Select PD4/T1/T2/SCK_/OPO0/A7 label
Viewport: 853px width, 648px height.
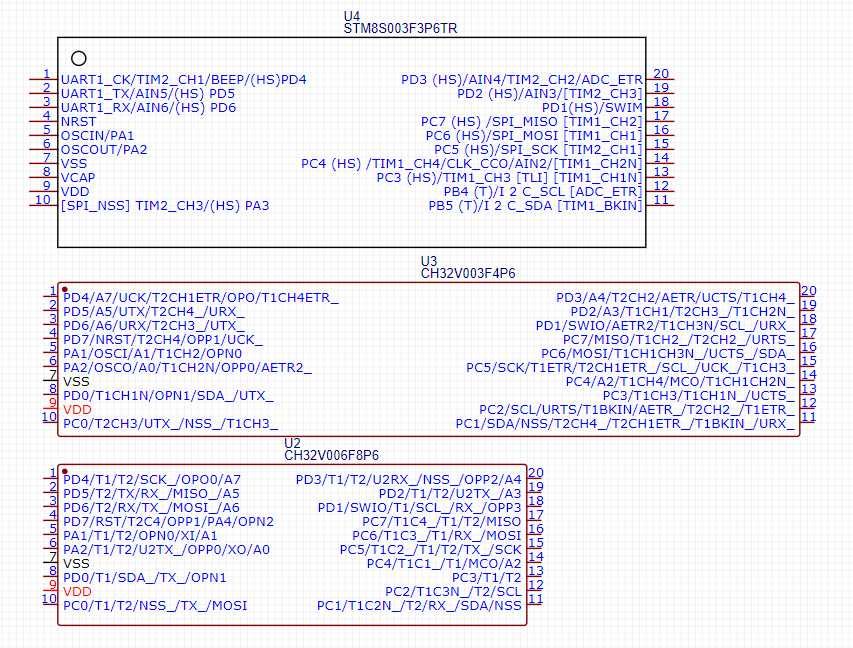click(152, 480)
